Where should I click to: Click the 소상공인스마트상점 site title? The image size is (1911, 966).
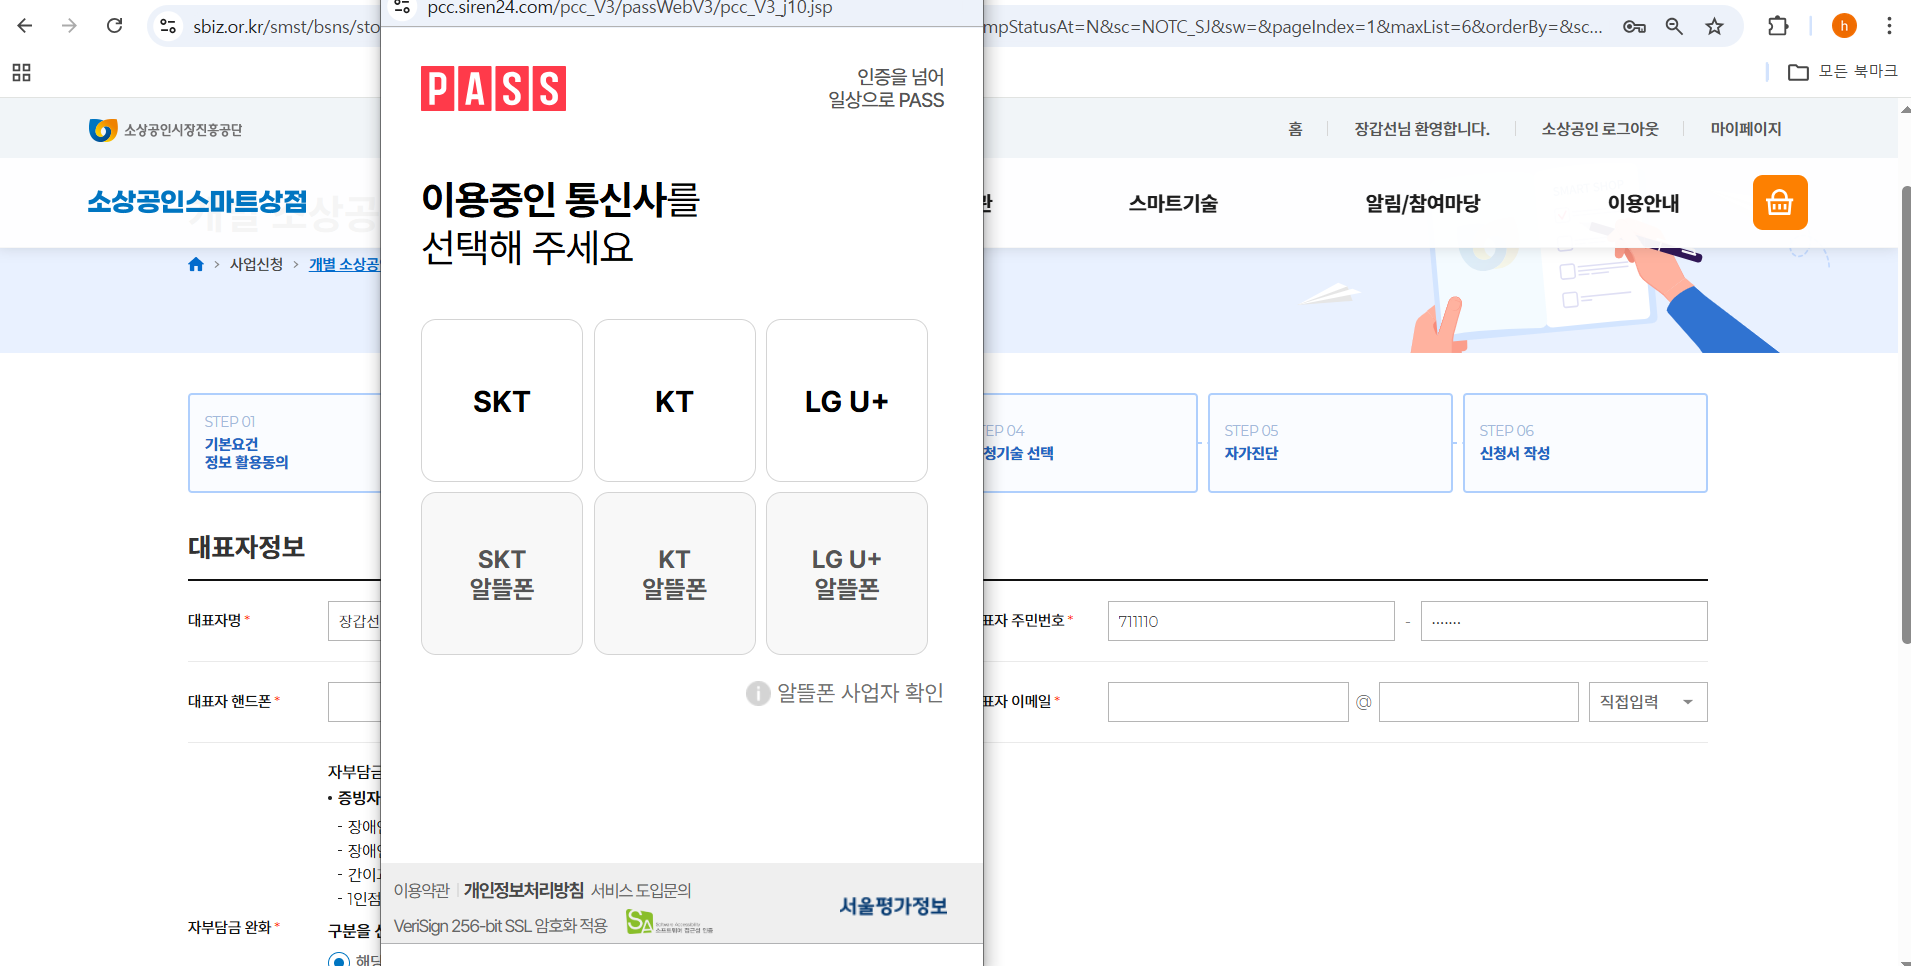(x=197, y=202)
